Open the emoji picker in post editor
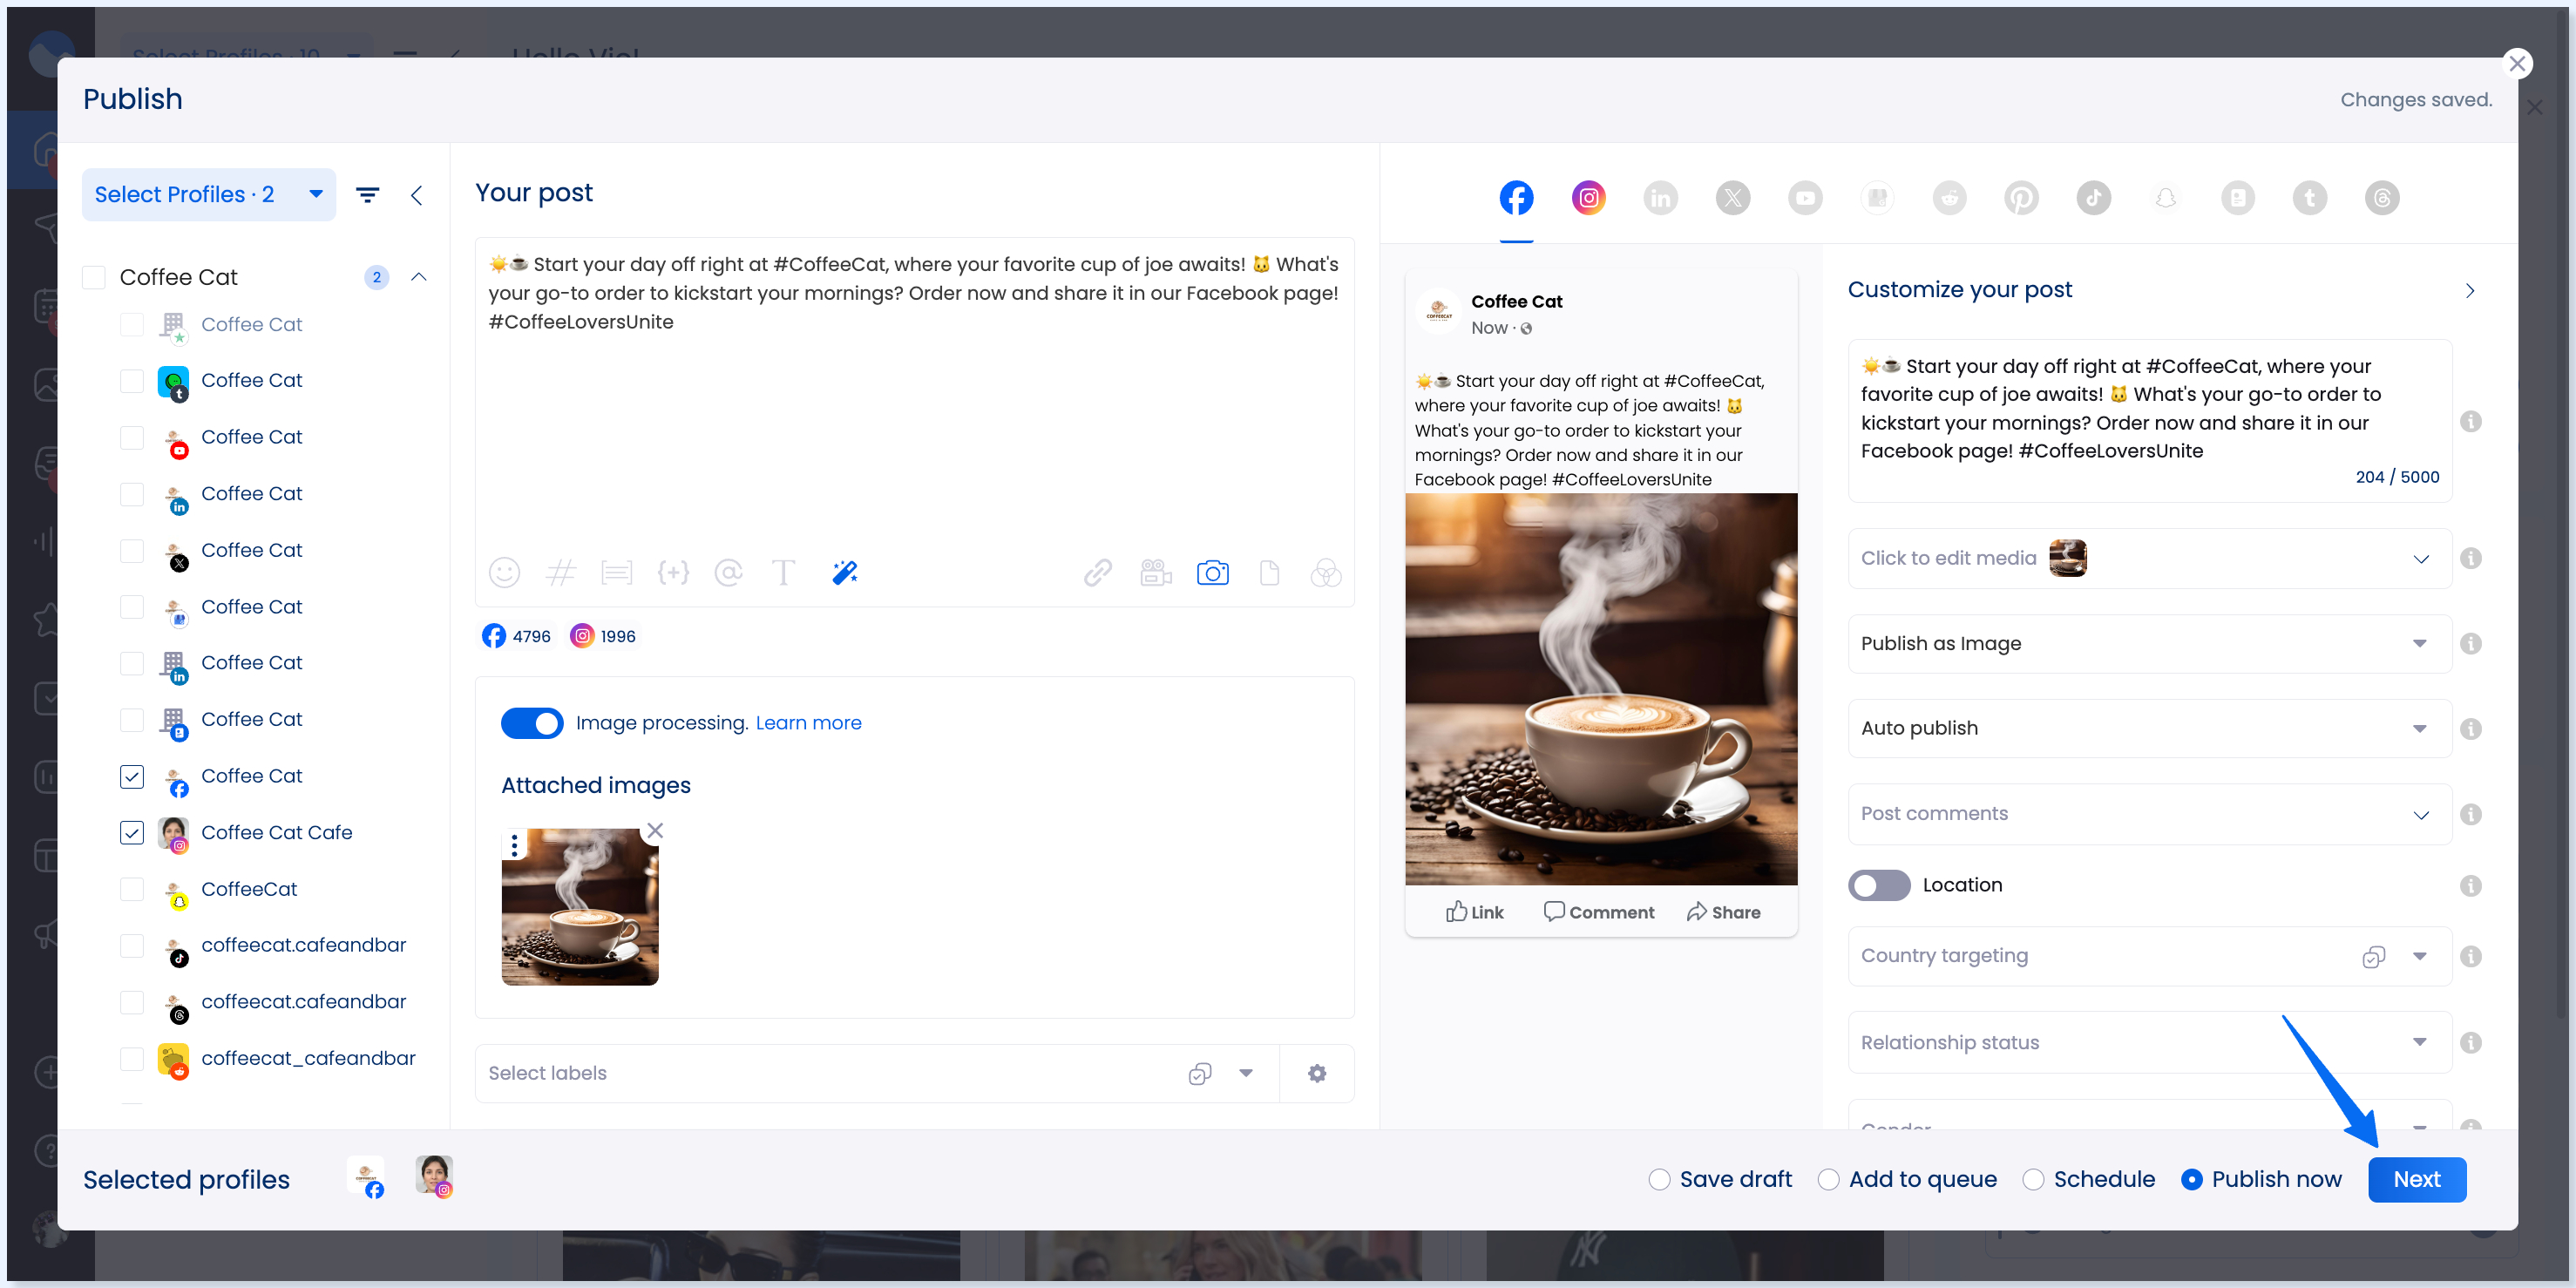Image resolution: width=2576 pixels, height=1288 pixels. [x=504, y=572]
